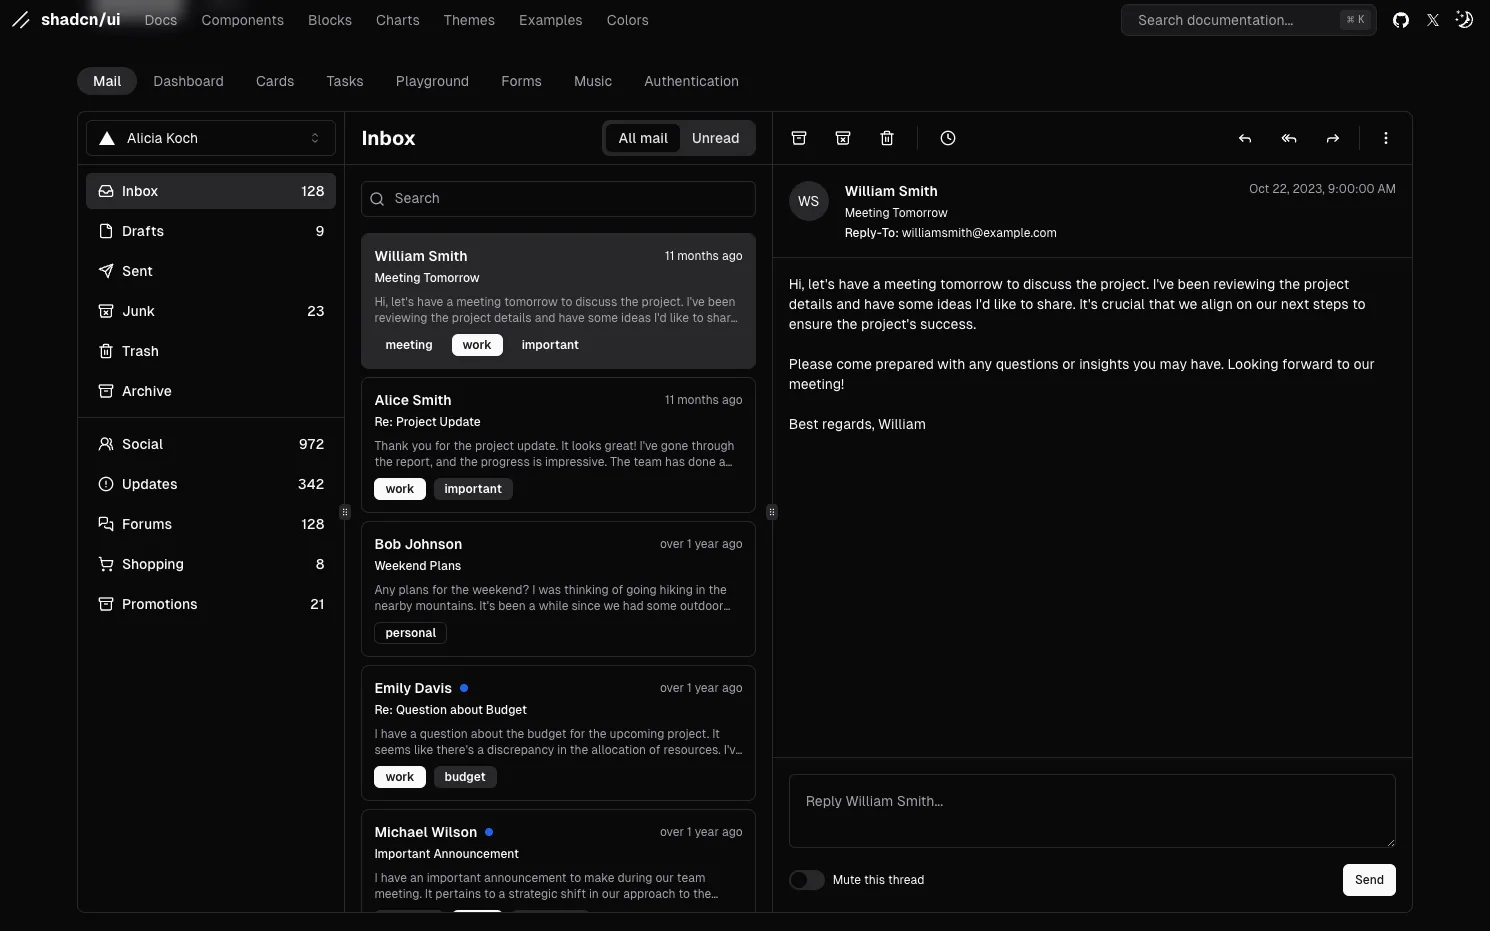Click the handle between mail list and message
The height and width of the screenshot is (931, 1490).
(x=772, y=512)
